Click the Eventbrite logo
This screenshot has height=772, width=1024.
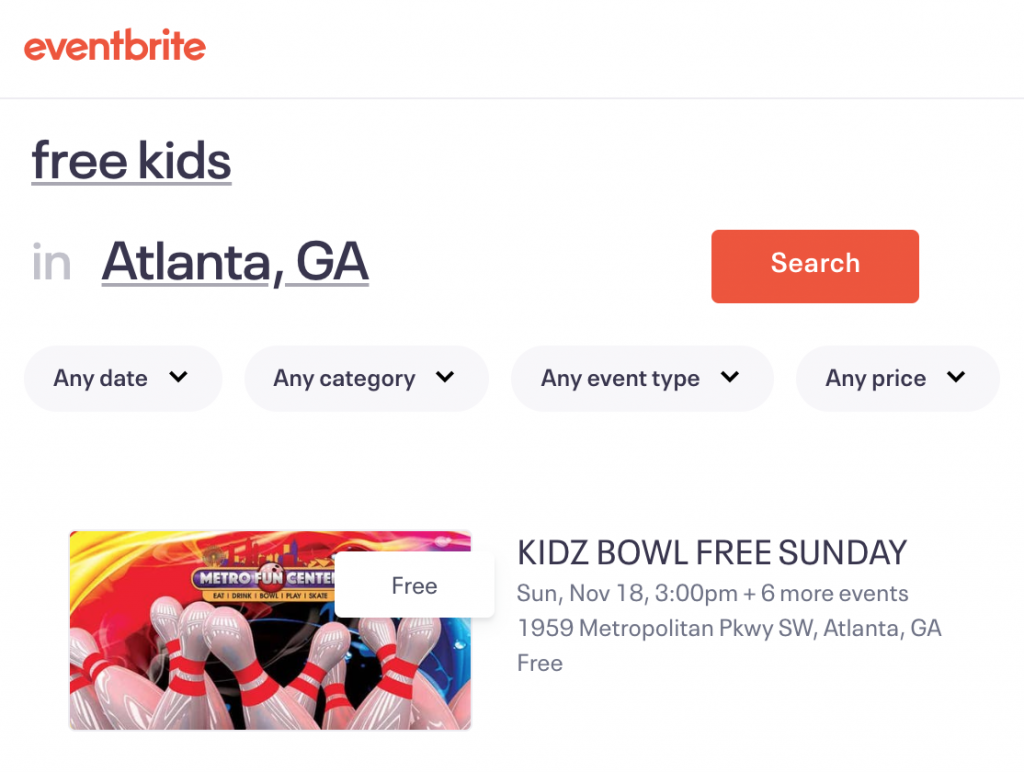tap(115, 46)
